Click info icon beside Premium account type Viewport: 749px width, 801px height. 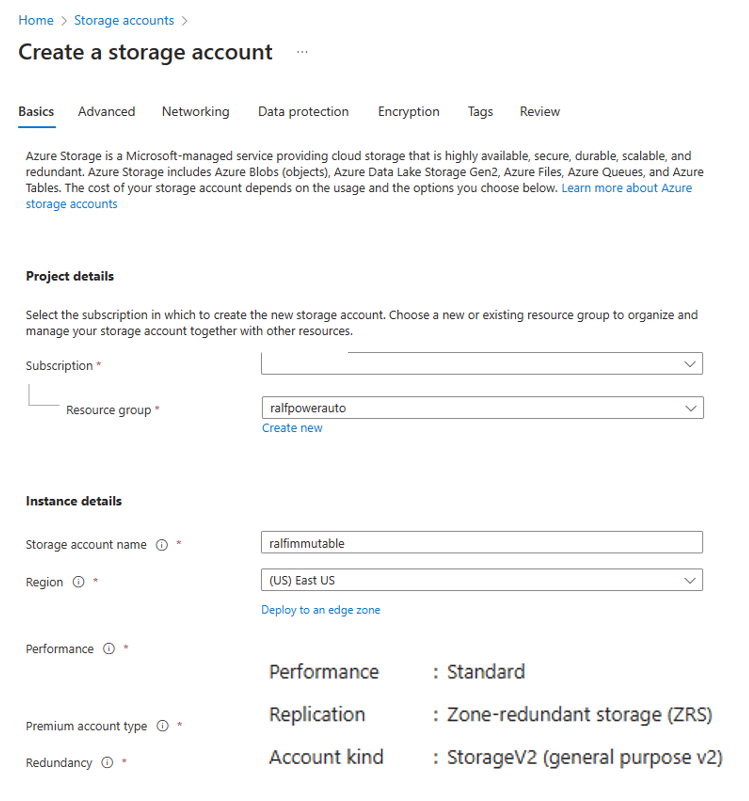point(163,727)
